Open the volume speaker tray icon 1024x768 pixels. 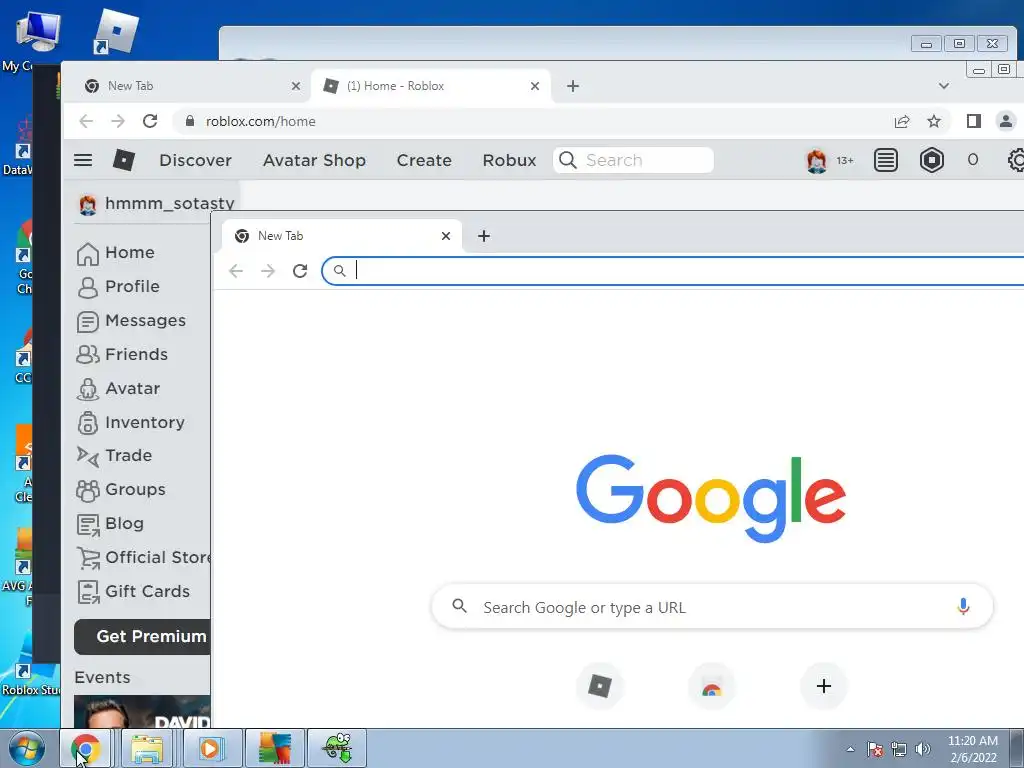coord(923,749)
